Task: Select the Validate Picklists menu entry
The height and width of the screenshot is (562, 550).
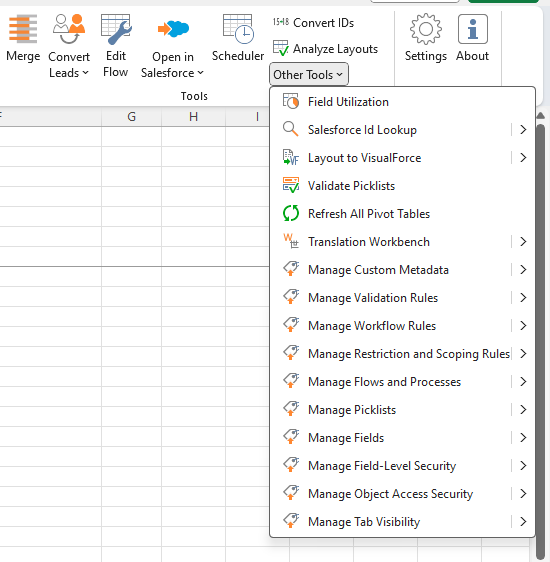Action: tap(402, 185)
